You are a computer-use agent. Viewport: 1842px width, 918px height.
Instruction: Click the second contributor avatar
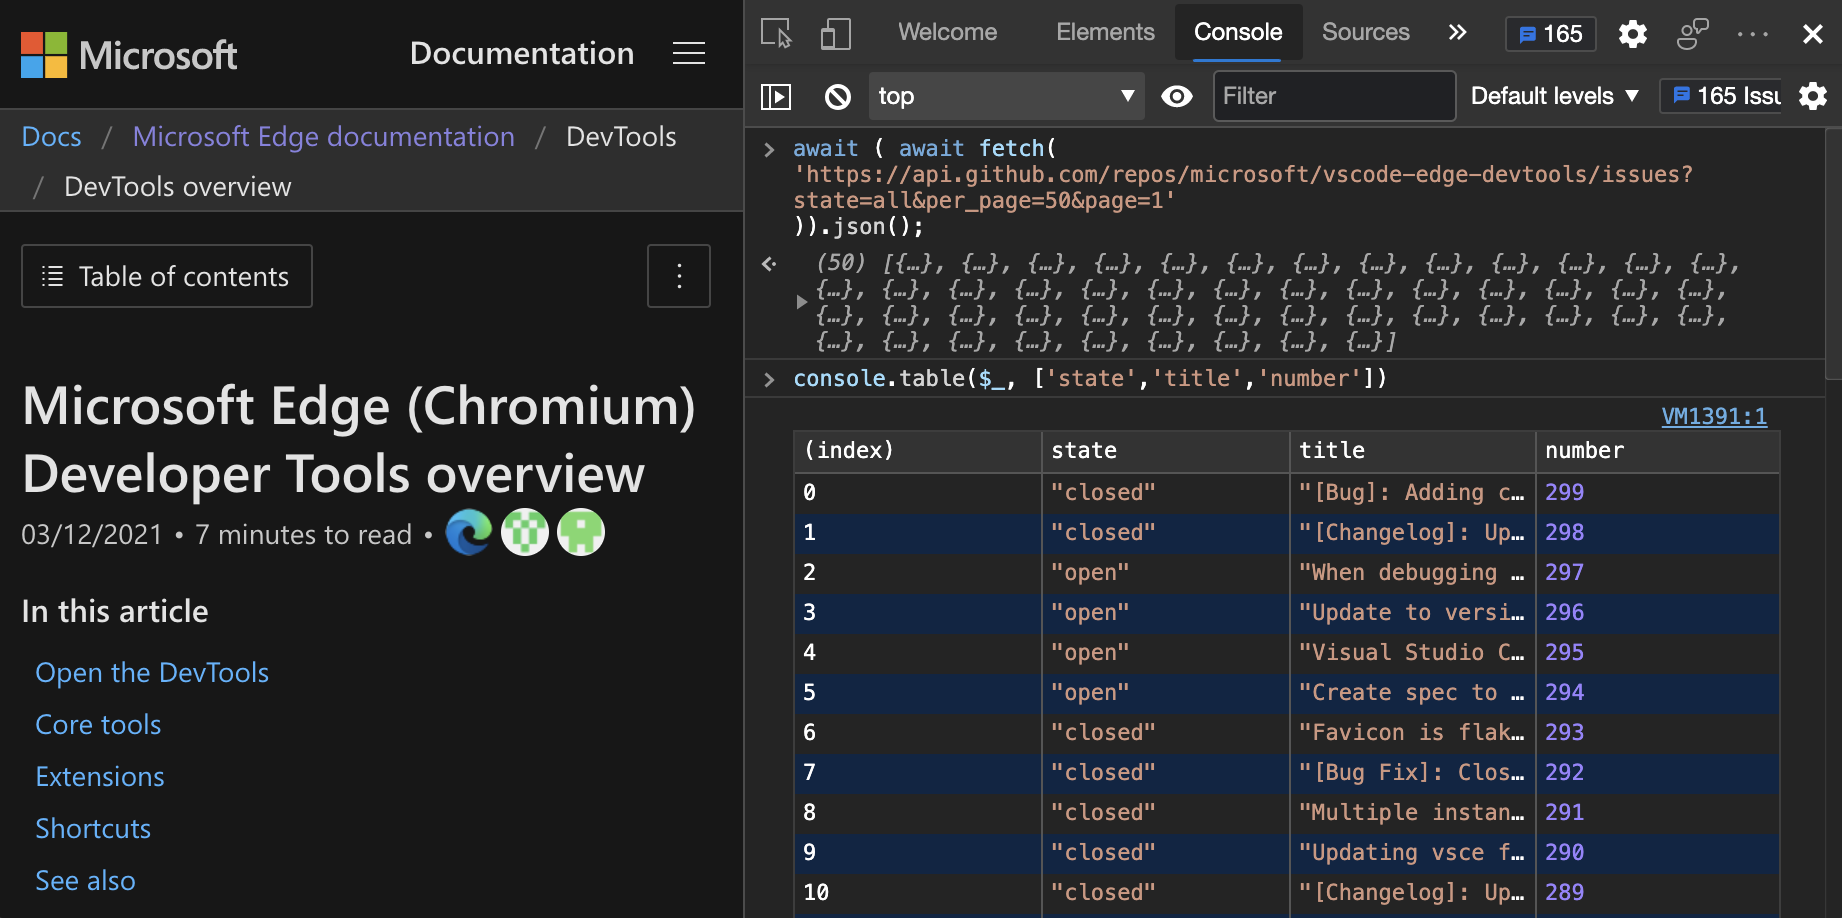[x=525, y=532]
